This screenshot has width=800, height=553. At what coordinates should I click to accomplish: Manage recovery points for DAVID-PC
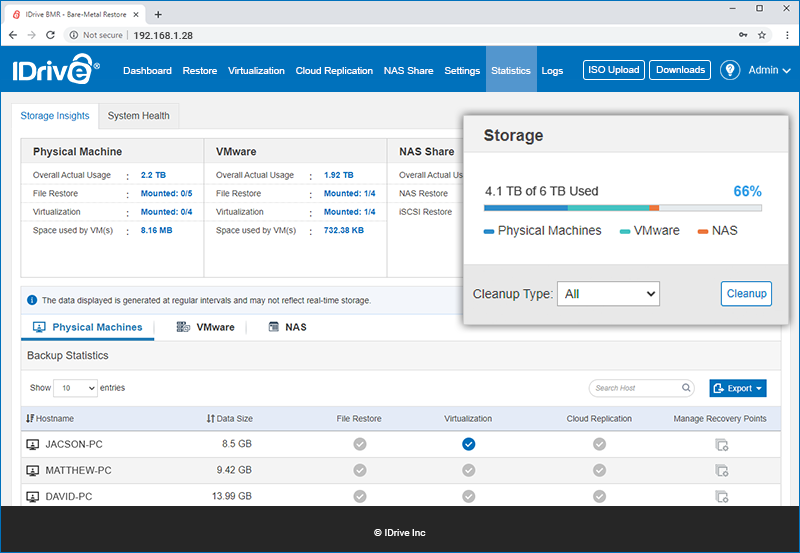(x=722, y=496)
